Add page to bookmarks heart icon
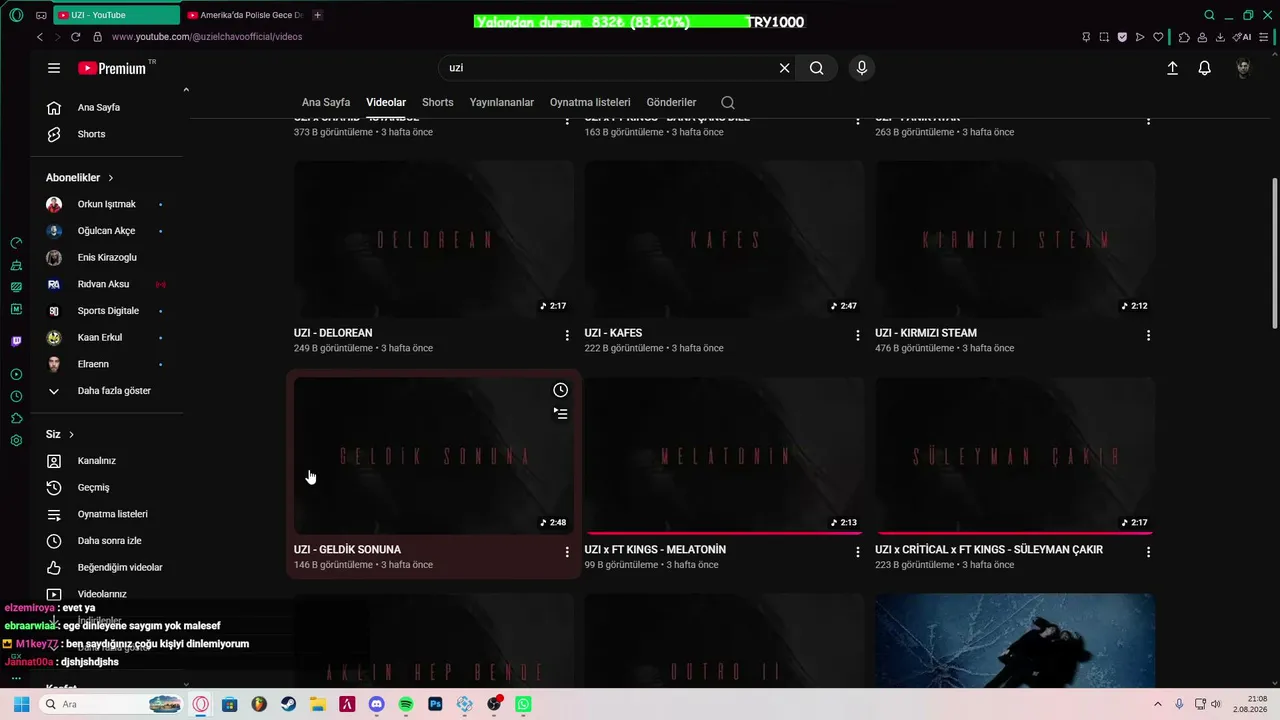 point(1158,37)
